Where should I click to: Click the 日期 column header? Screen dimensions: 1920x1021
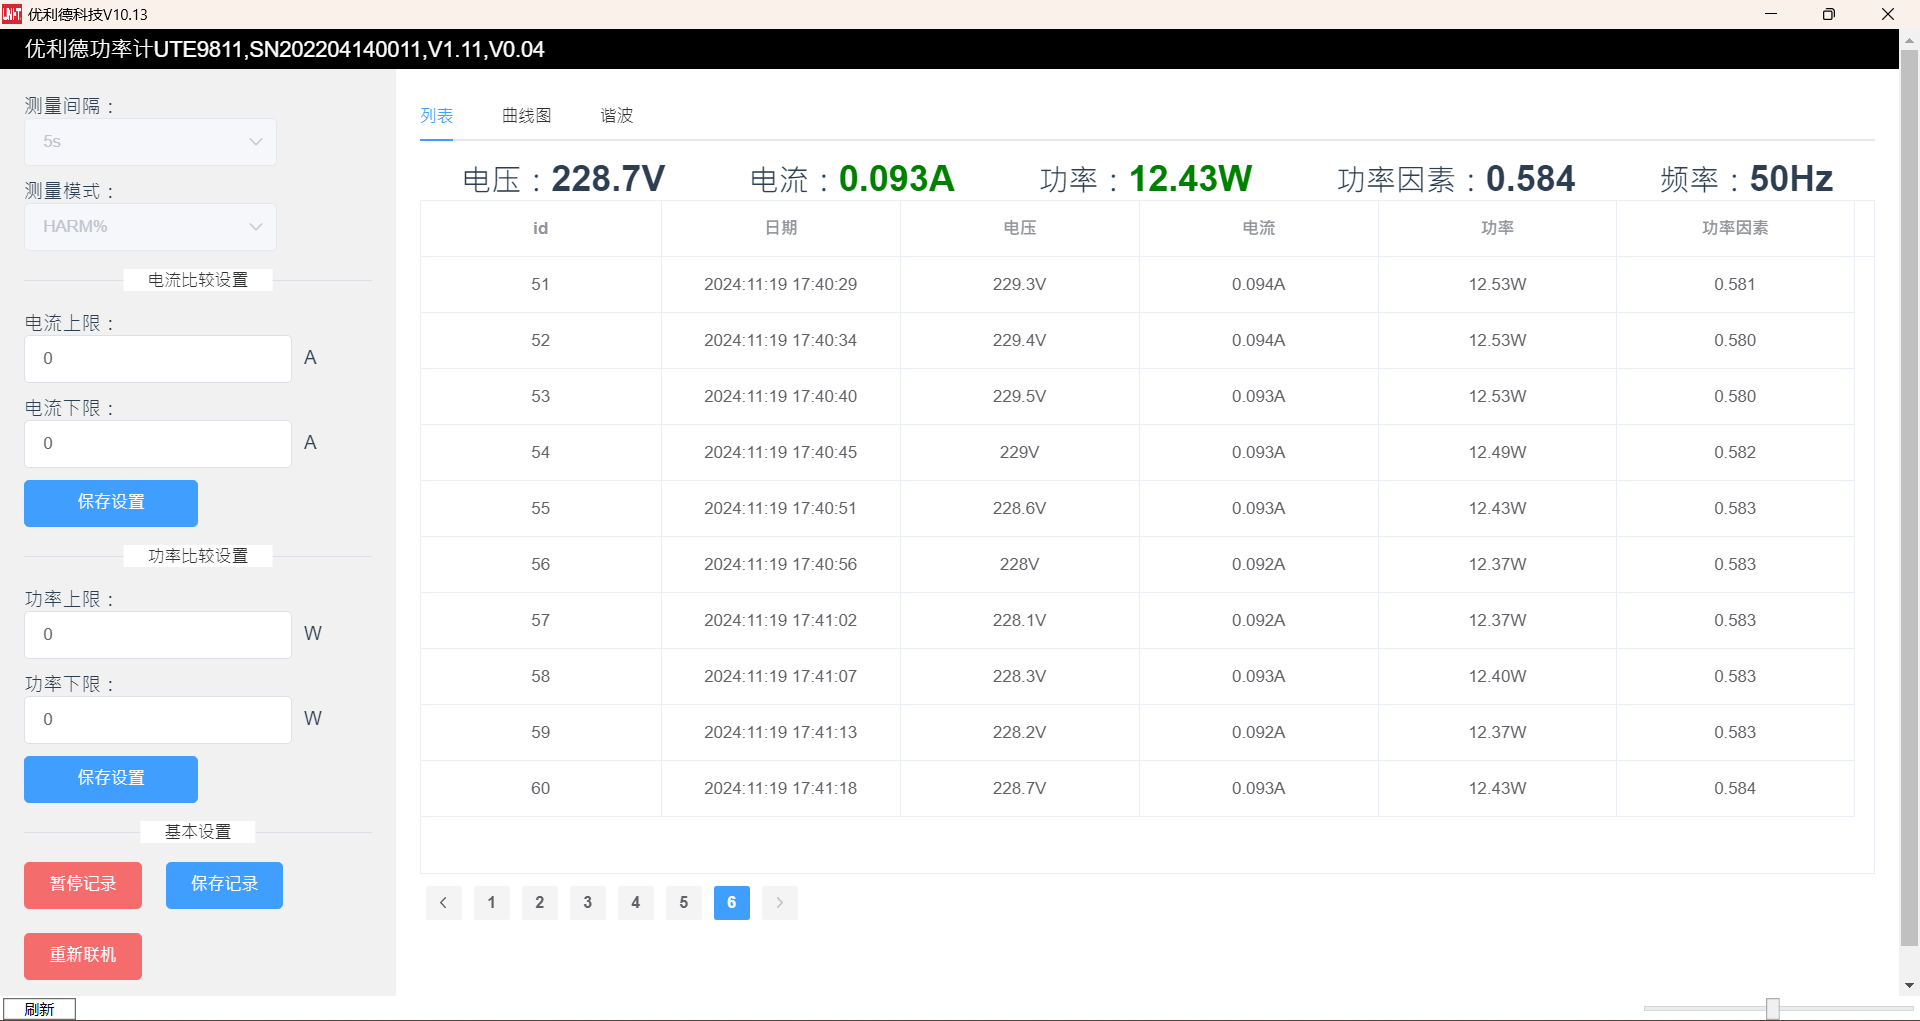tap(780, 229)
